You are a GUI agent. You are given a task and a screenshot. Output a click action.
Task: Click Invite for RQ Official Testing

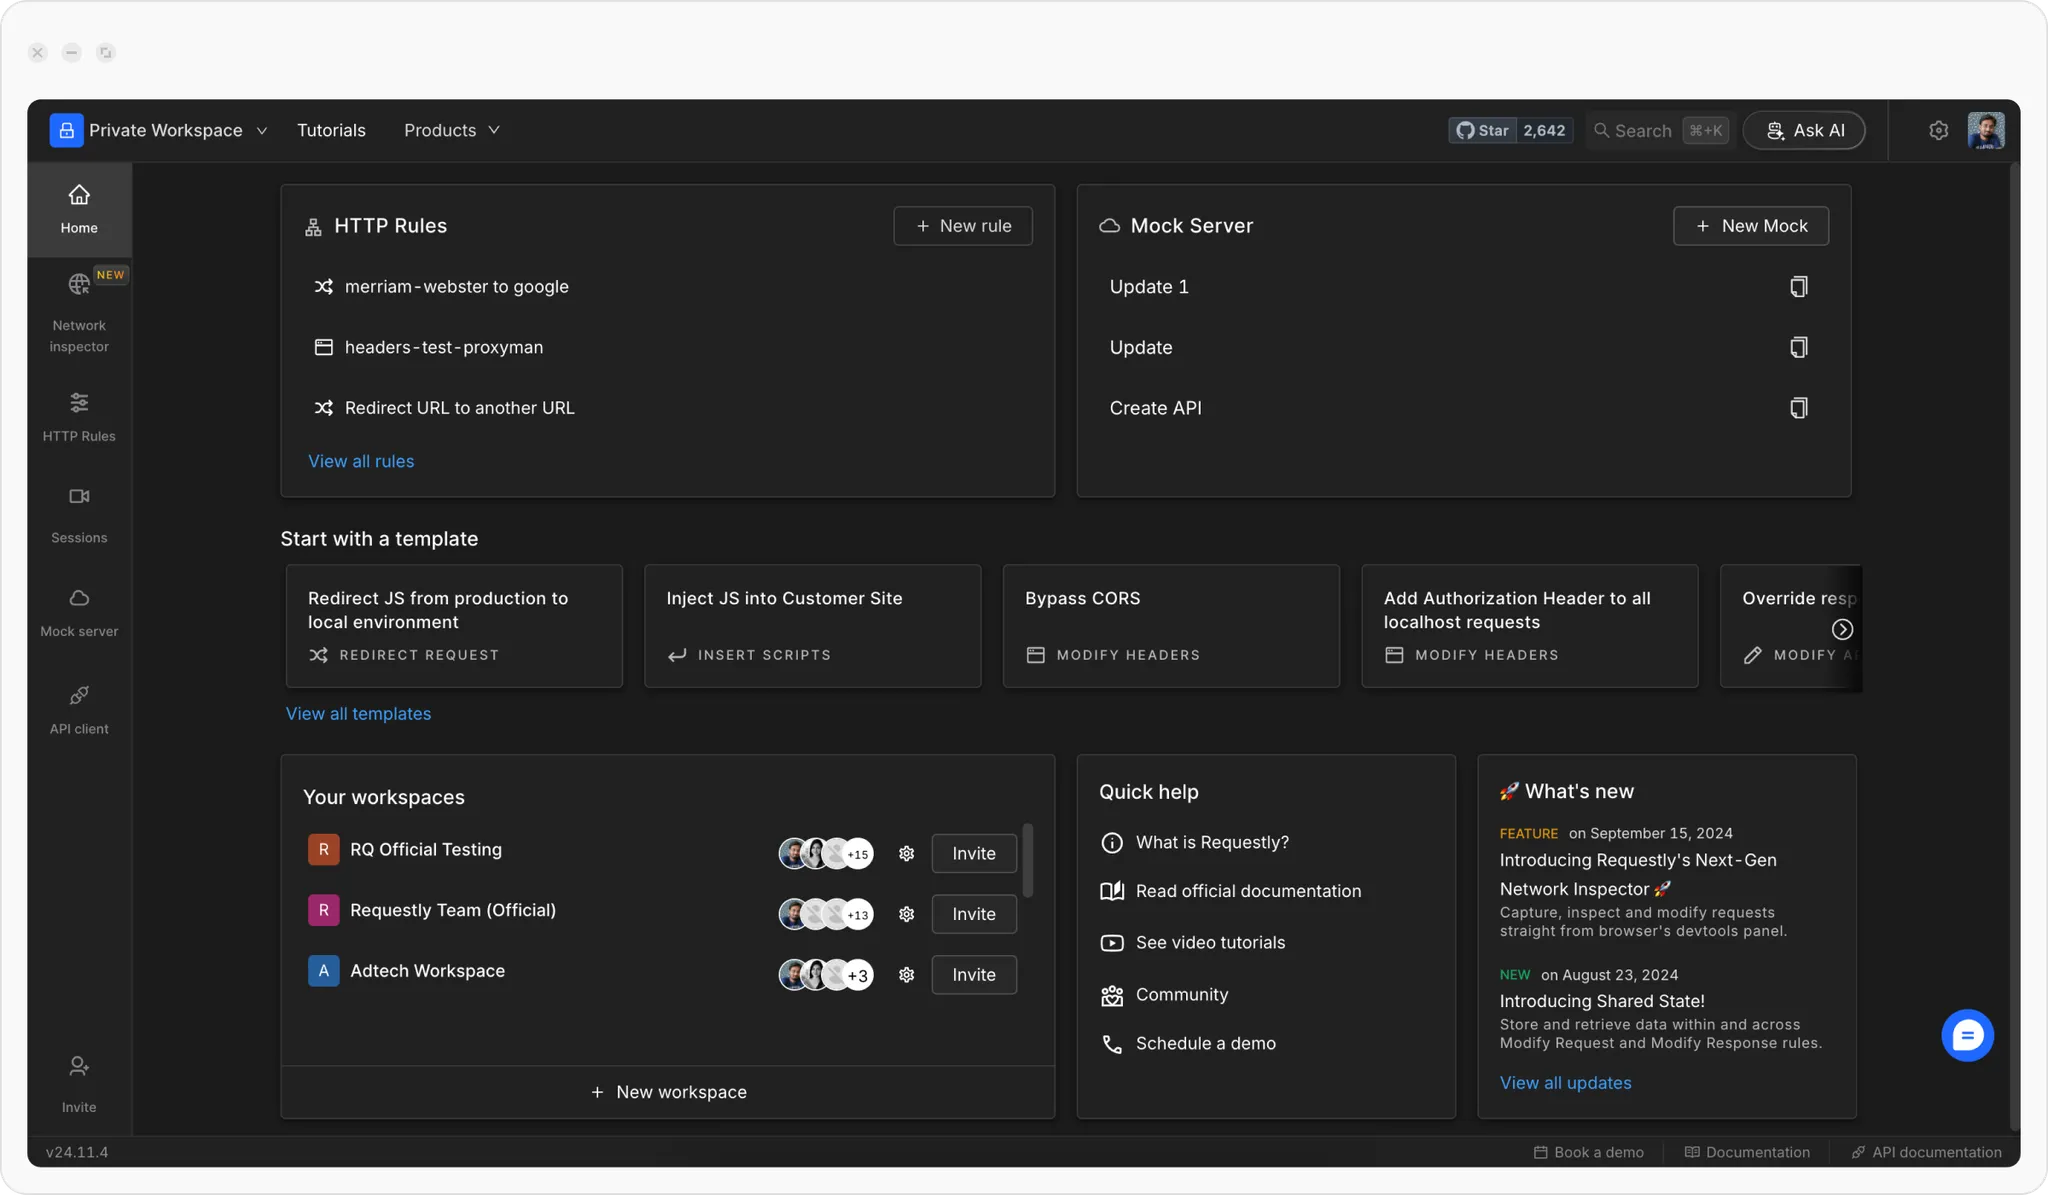coord(973,853)
